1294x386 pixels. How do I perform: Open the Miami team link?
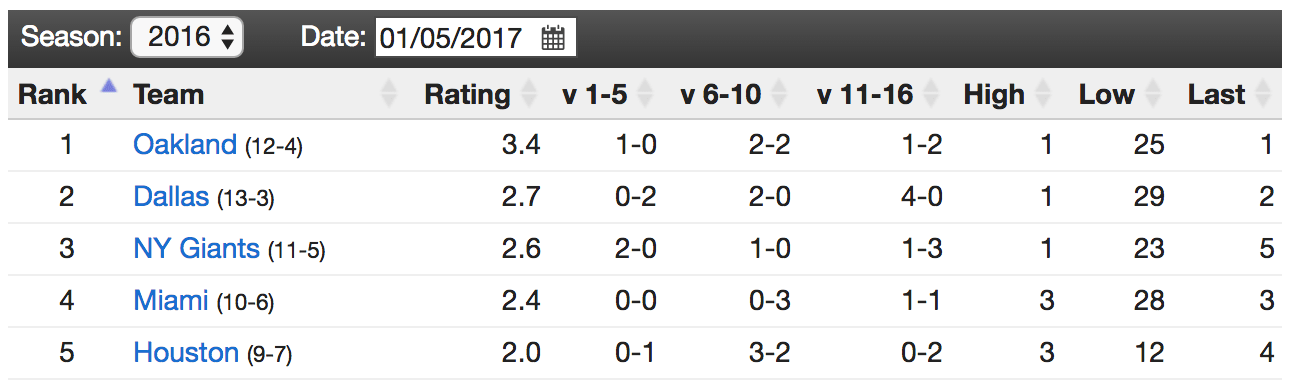point(170,300)
